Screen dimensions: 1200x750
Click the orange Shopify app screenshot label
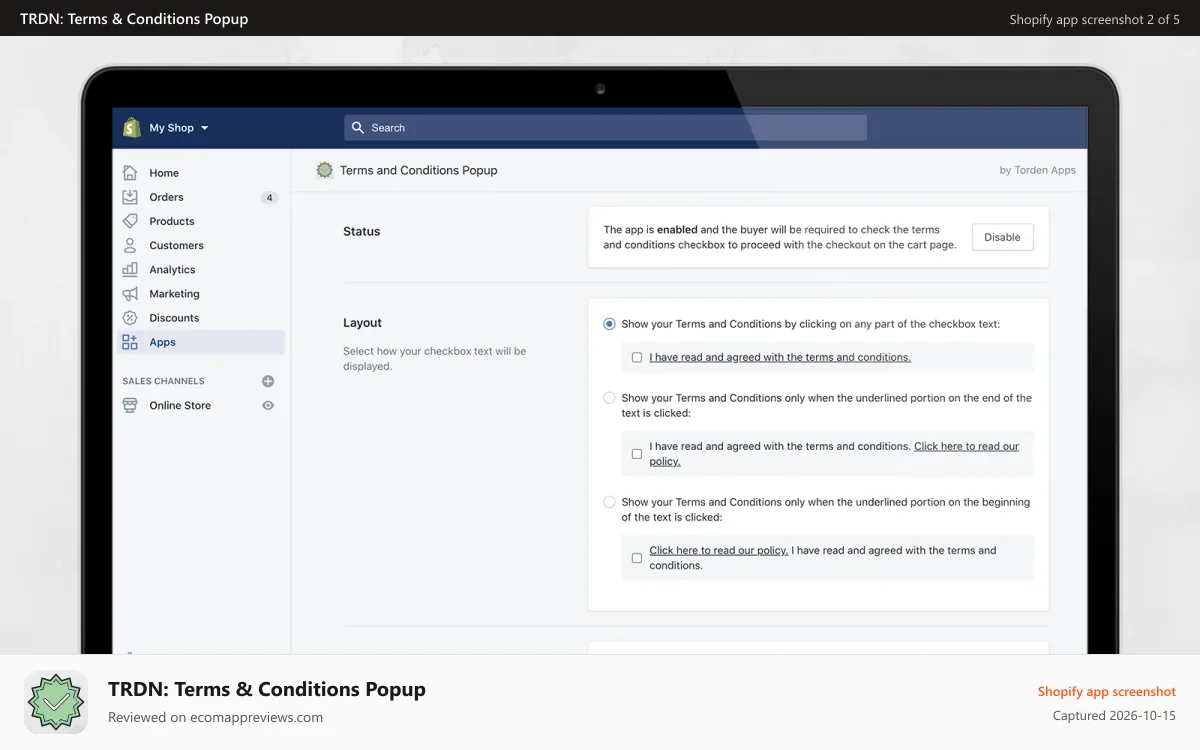pos(1107,691)
